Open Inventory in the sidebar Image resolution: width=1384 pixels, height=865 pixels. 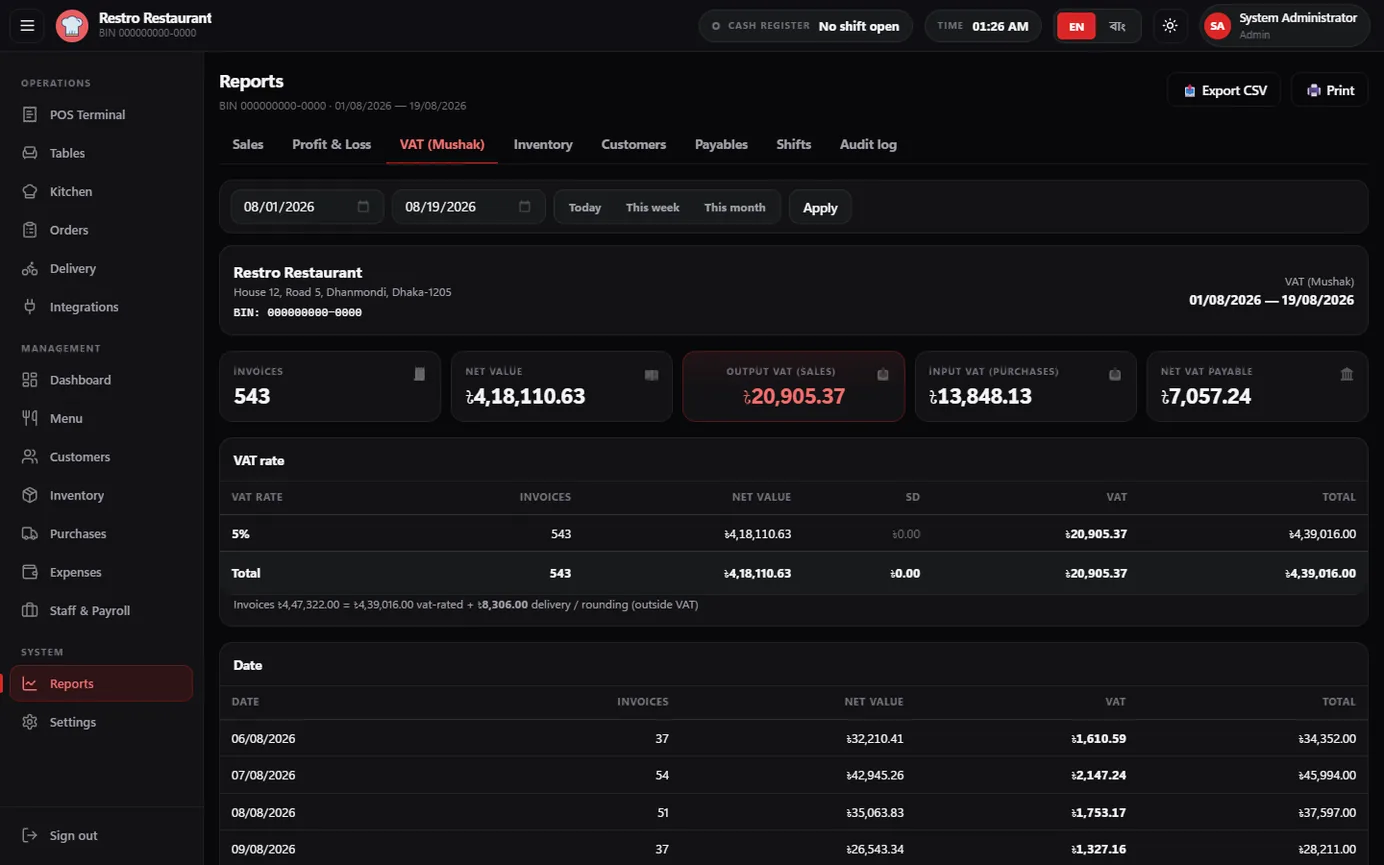click(x=101, y=496)
